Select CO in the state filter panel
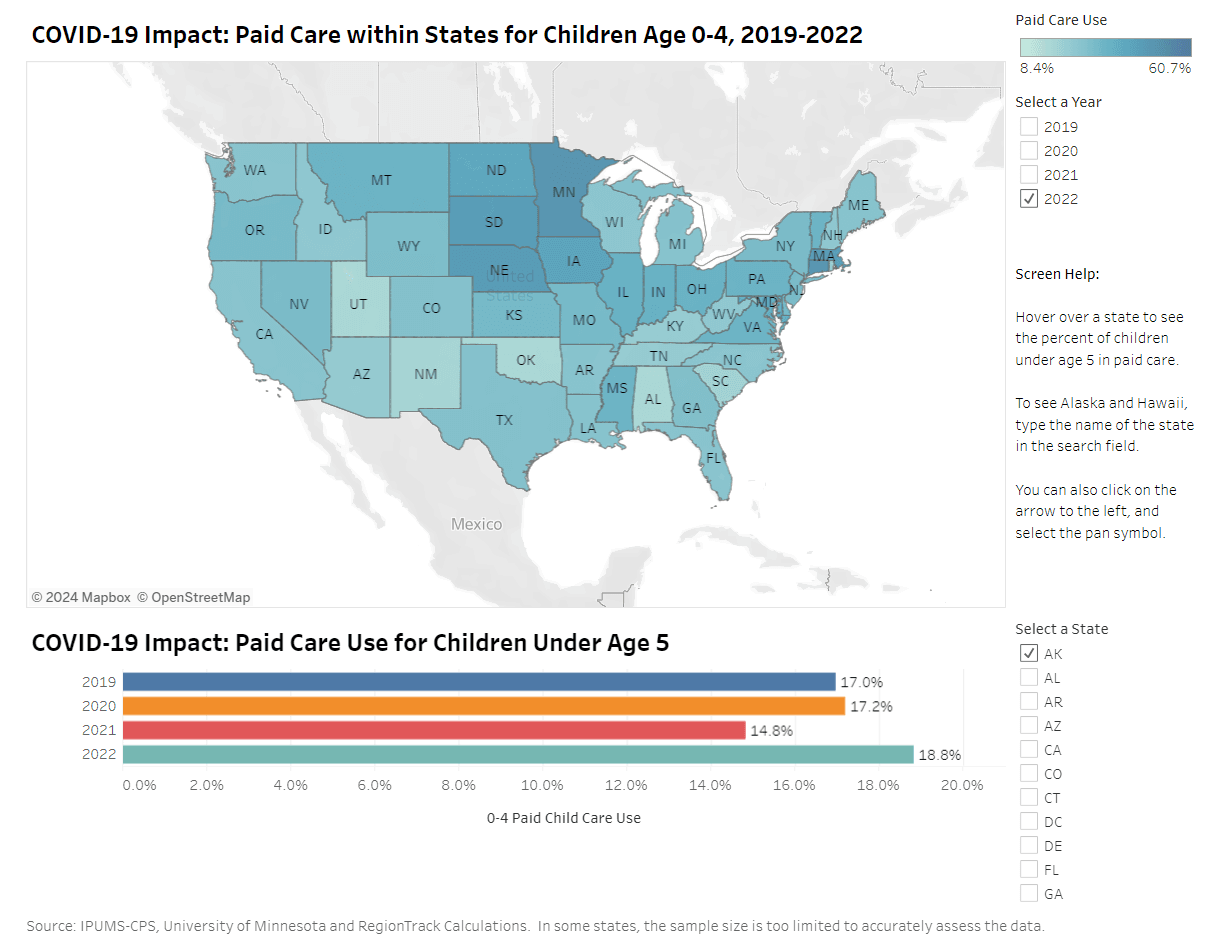The width and height of the screenshot is (1205, 950). pyautogui.click(x=1029, y=773)
